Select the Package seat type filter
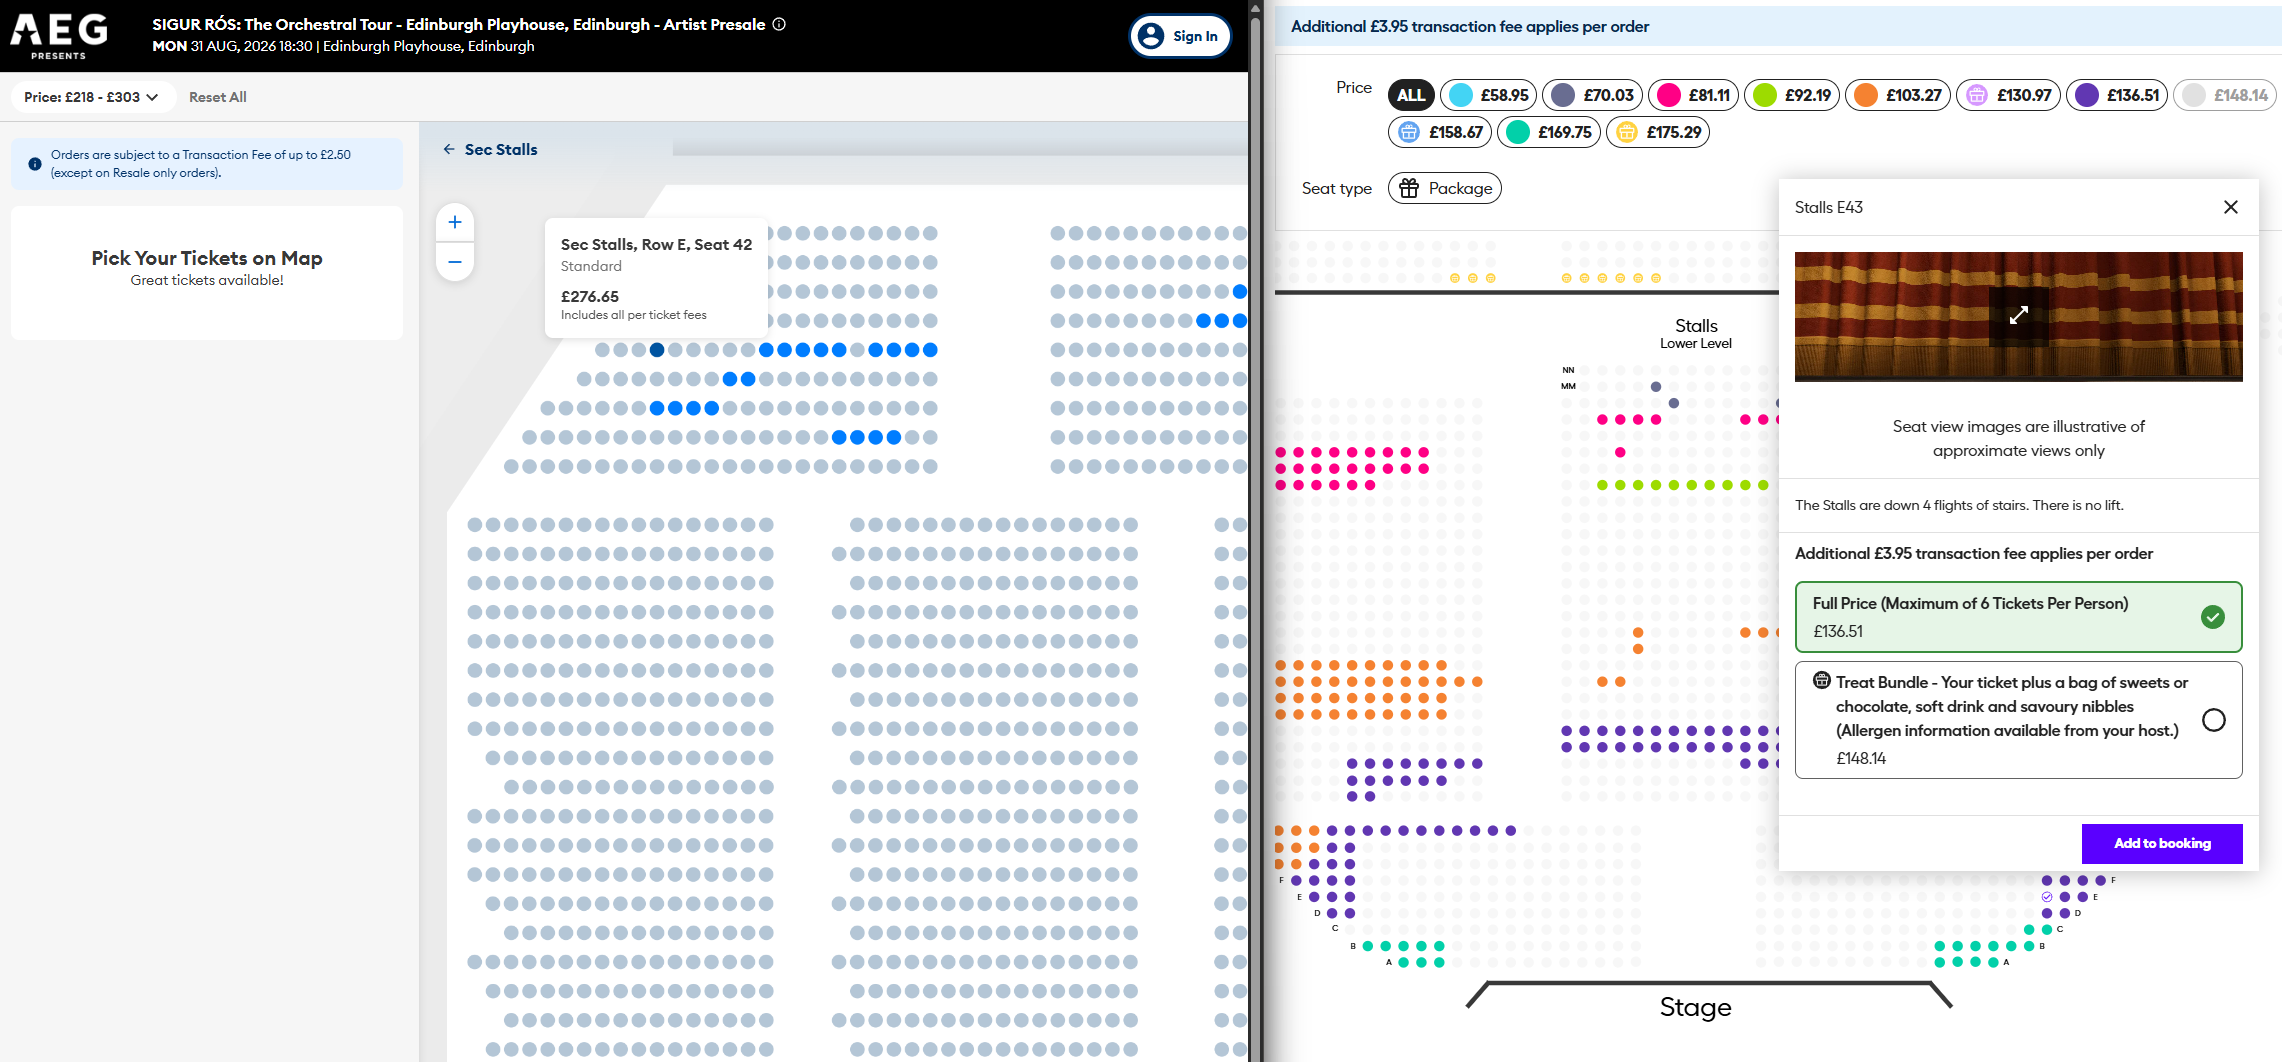Screen dimensions: 2282x1062 coord(1445,188)
